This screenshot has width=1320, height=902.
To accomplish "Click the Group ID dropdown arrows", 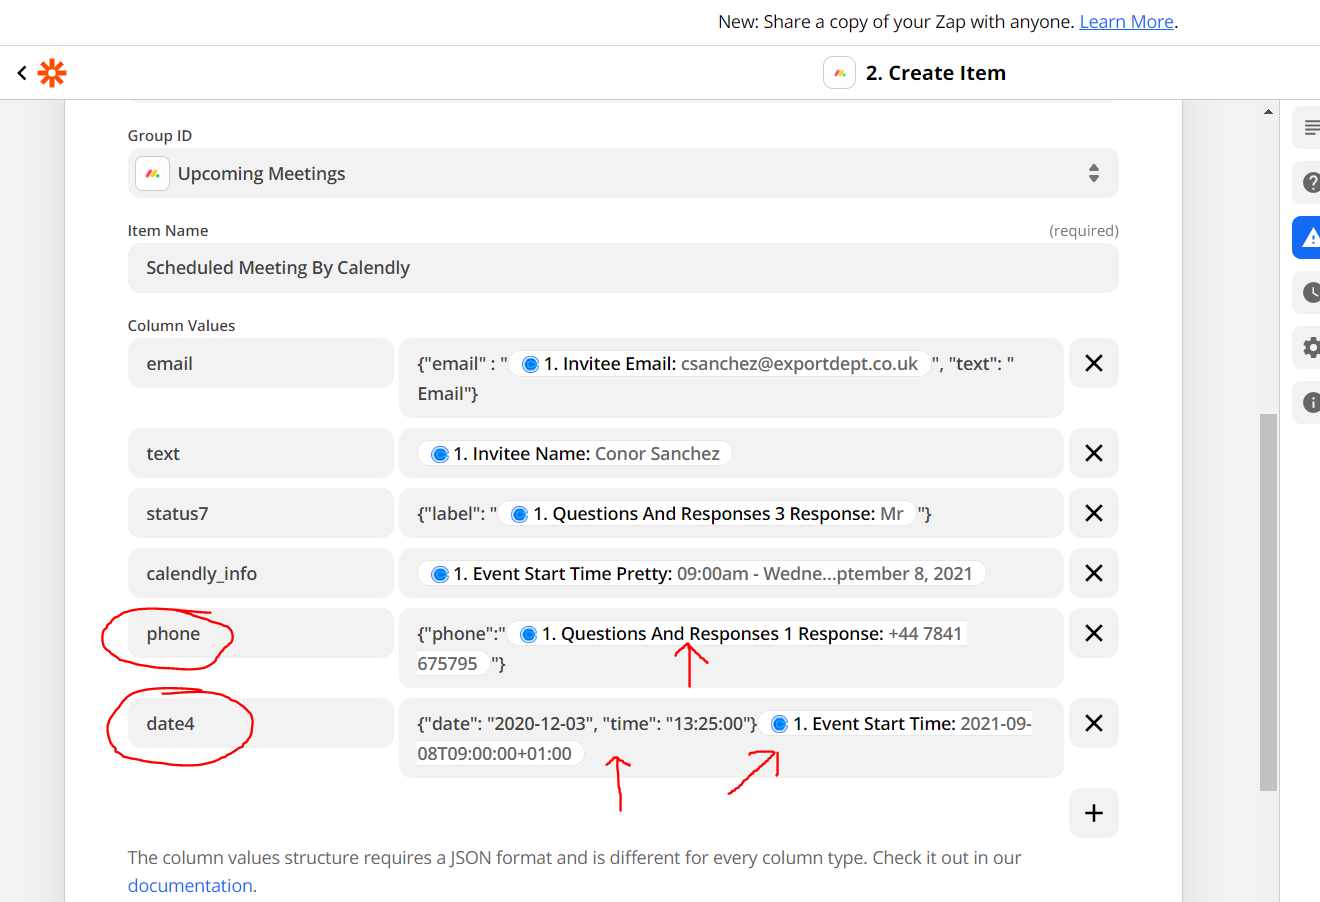I will [x=1094, y=173].
